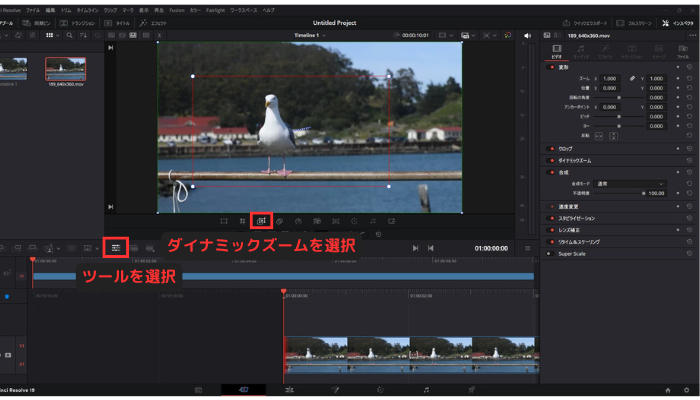This screenshot has width=700, height=400.
Task: Open the Color page icon at bottom
Action: coord(380,390)
